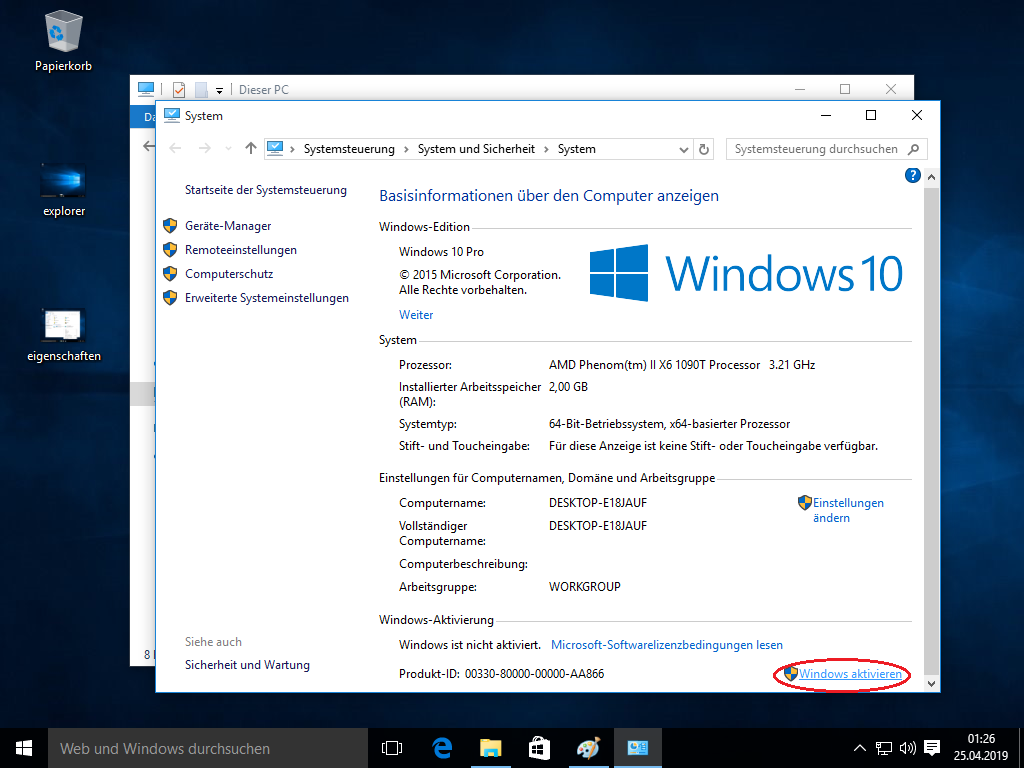Click the Start button
This screenshot has width=1024, height=768.
click(x=22, y=747)
